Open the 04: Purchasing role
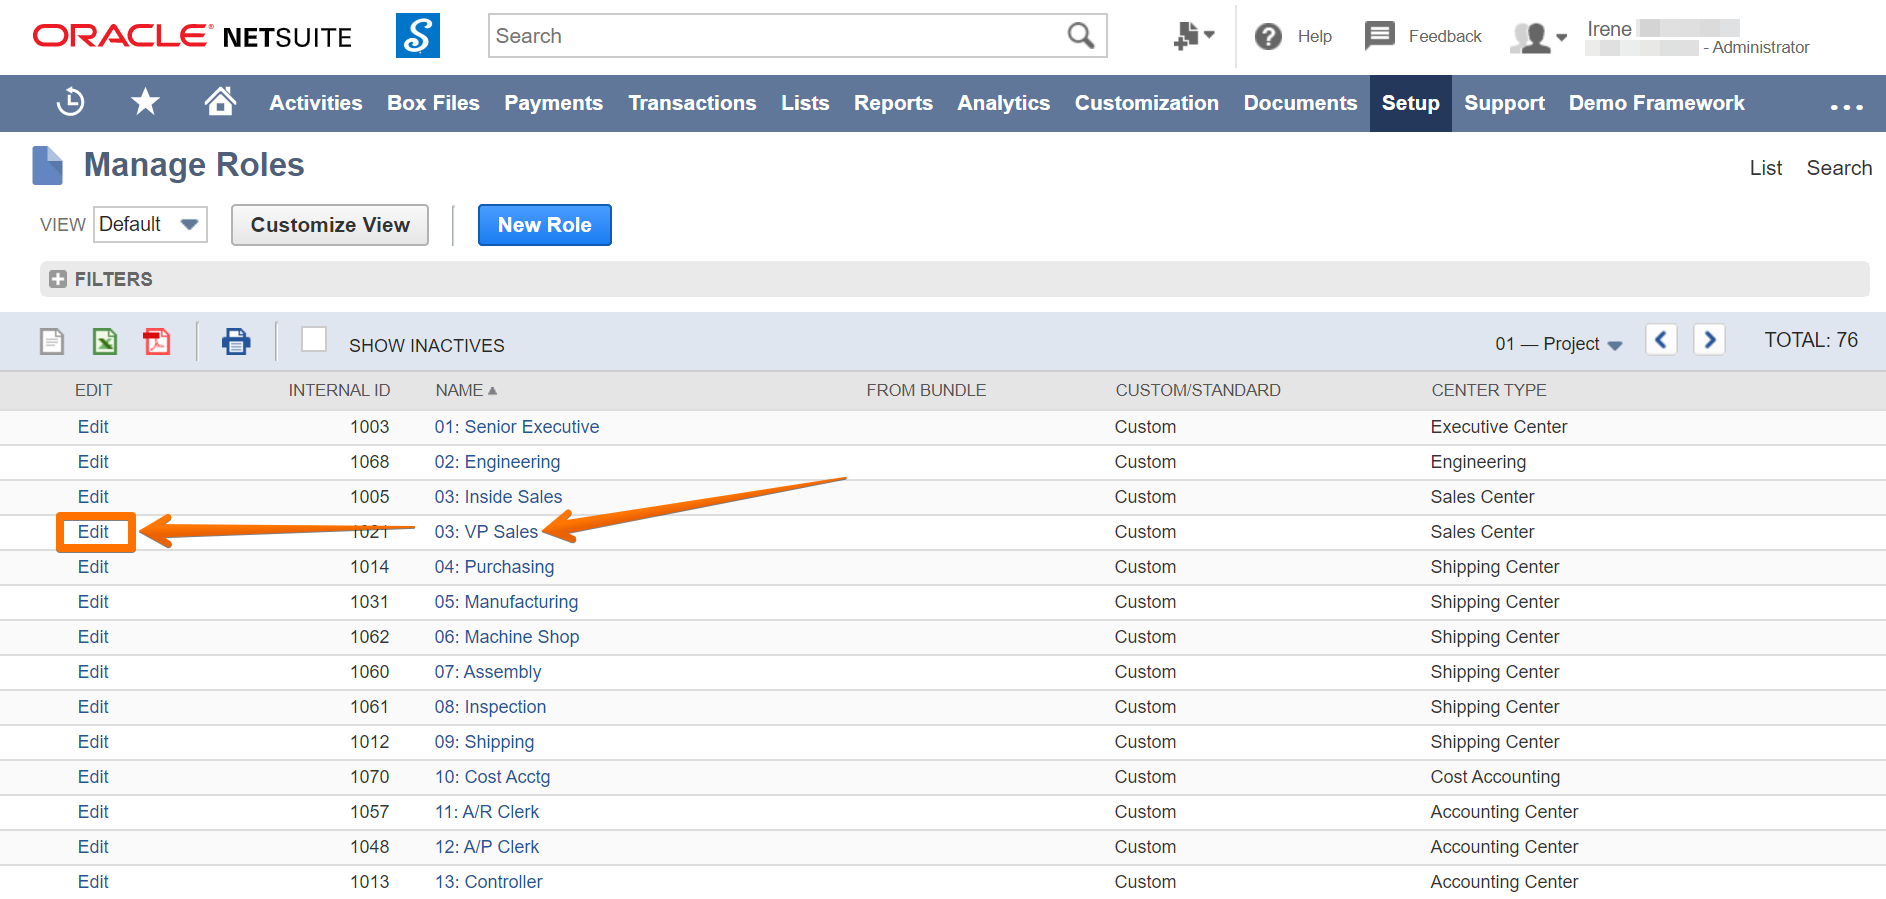This screenshot has height=899, width=1886. pyautogui.click(x=494, y=567)
